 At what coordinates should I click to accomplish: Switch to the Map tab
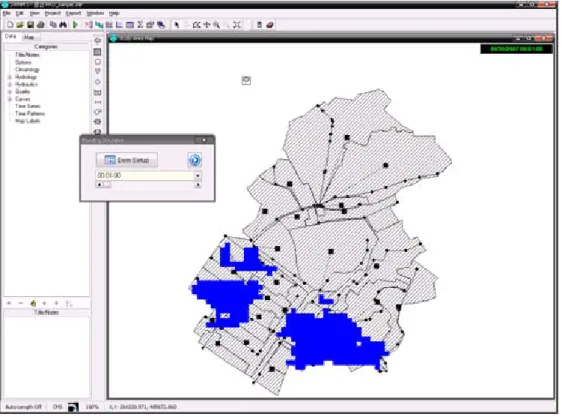(x=29, y=37)
